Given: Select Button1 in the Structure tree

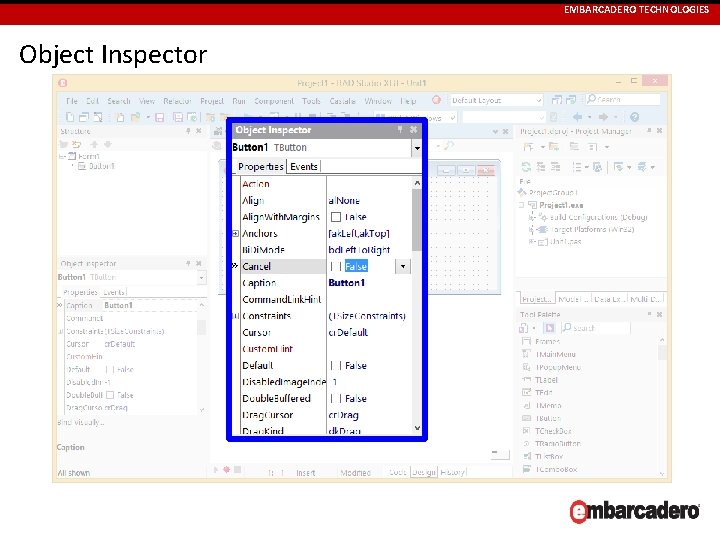Looking at the screenshot, I should [101, 166].
